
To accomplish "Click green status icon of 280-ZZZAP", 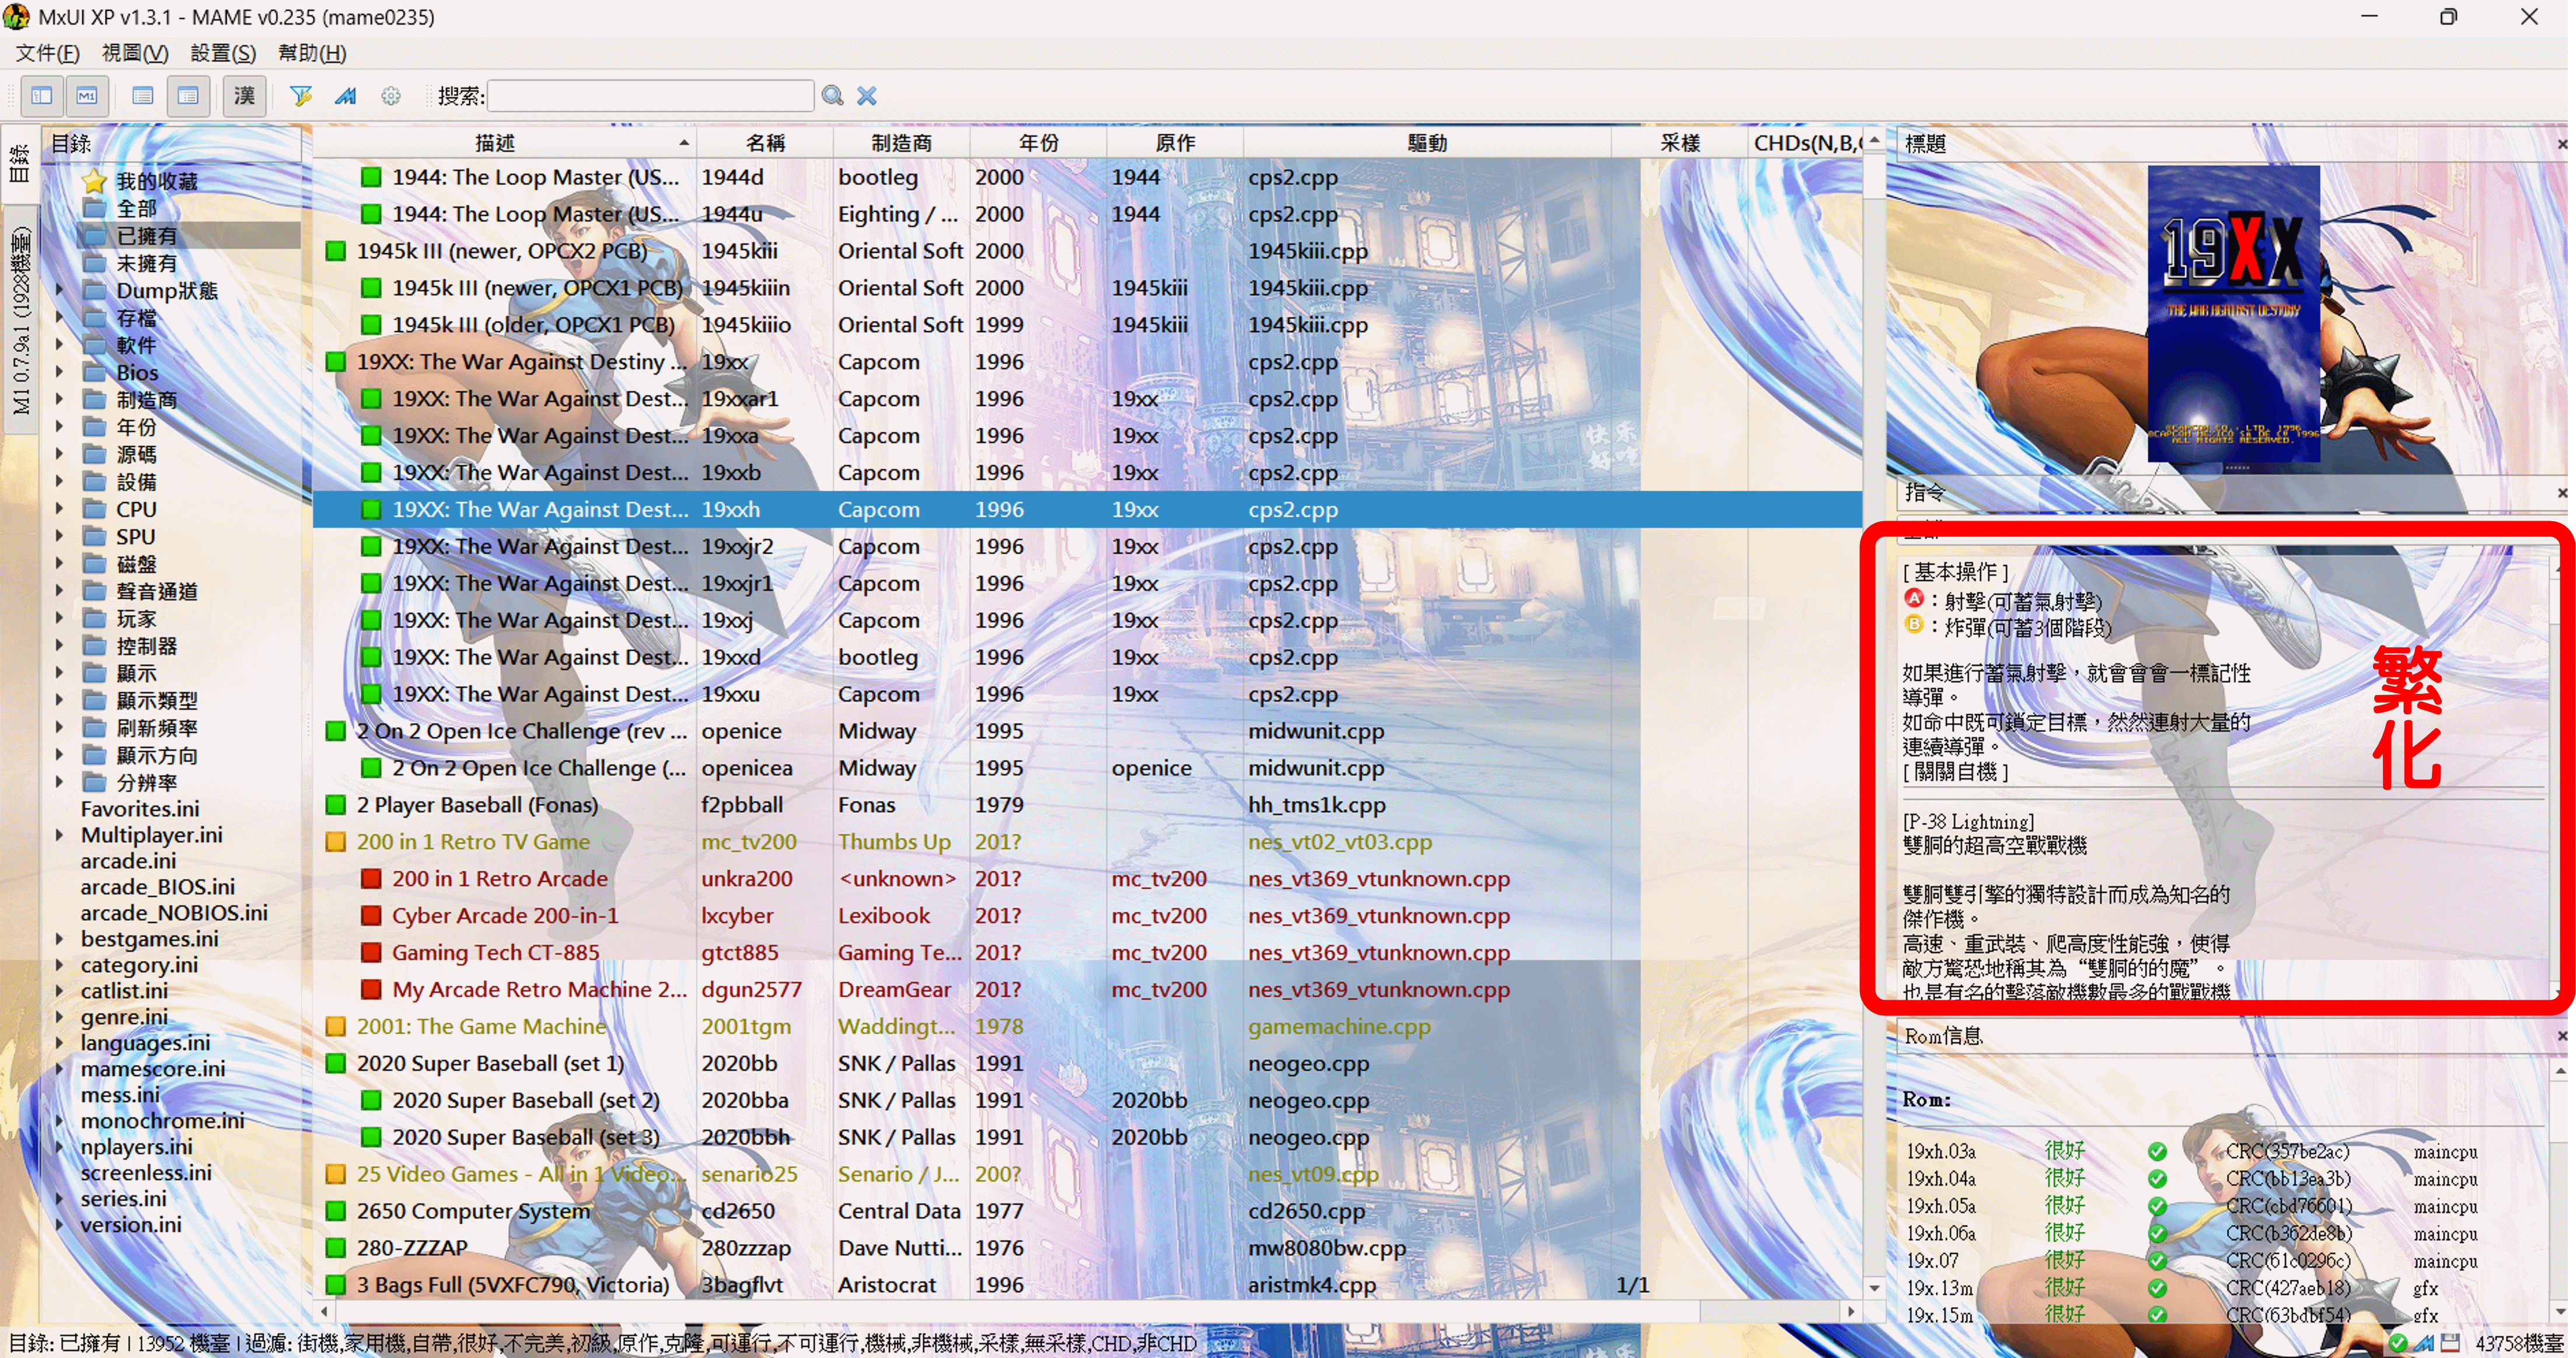I will click(336, 1248).
